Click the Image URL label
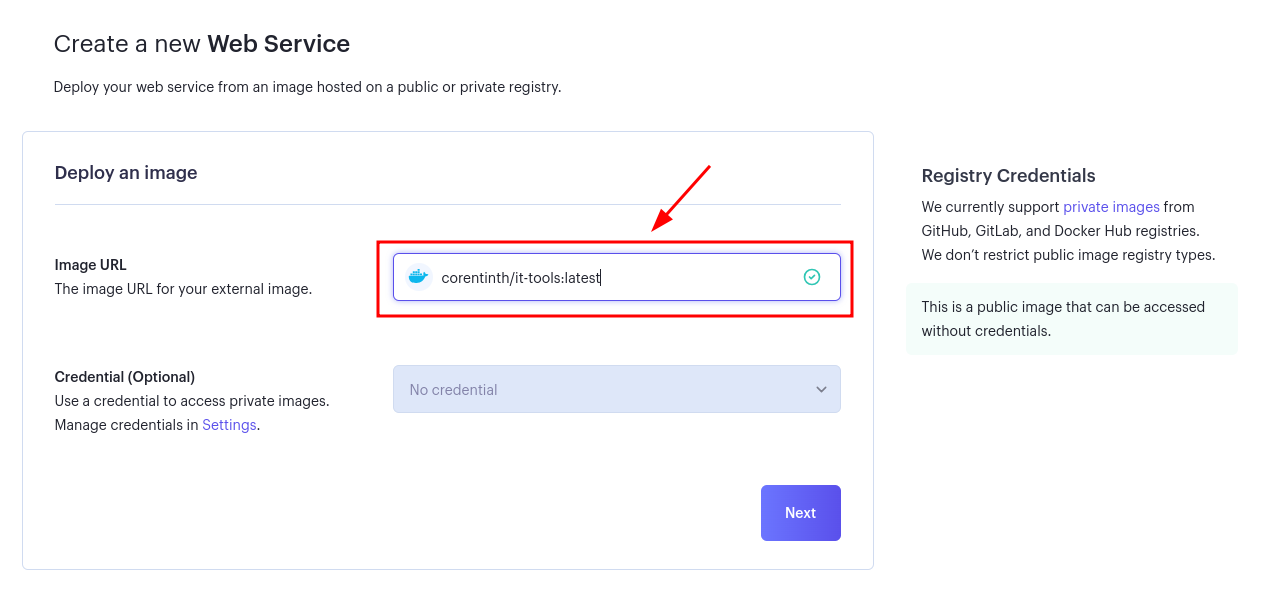 pos(91,265)
